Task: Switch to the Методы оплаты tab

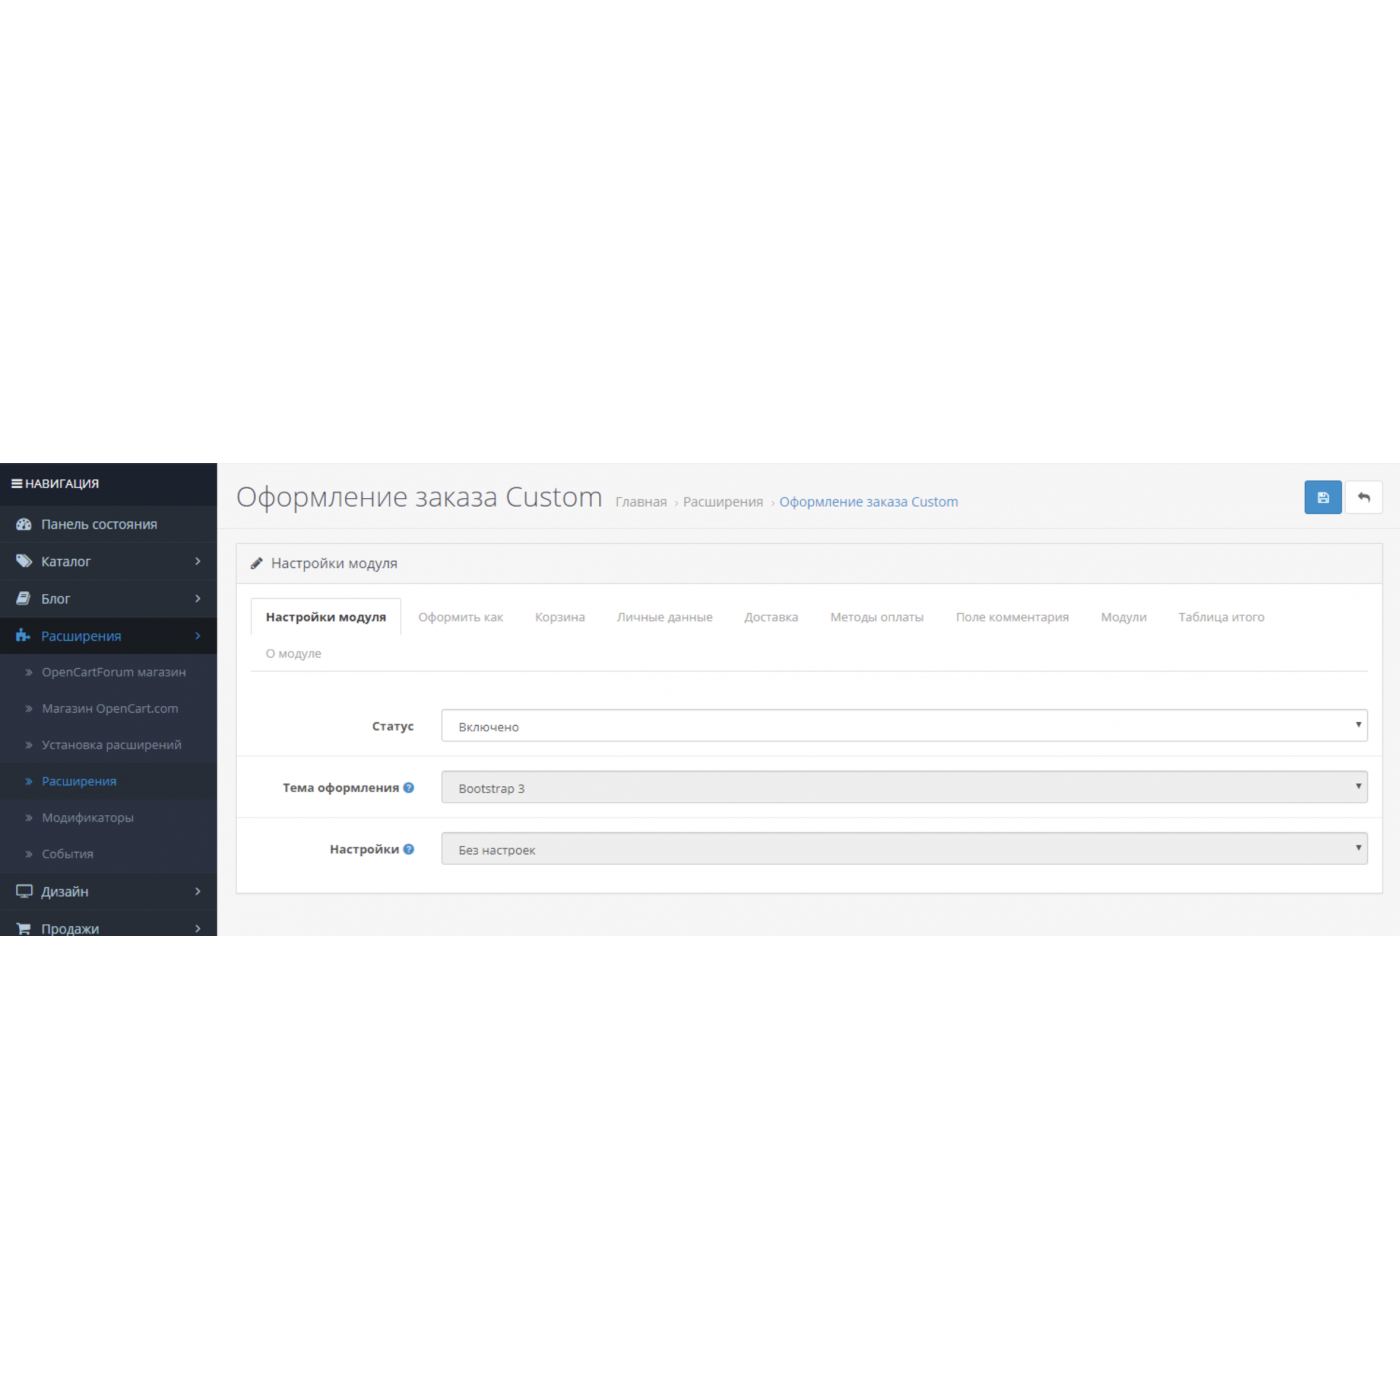Action: pos(876,617)
